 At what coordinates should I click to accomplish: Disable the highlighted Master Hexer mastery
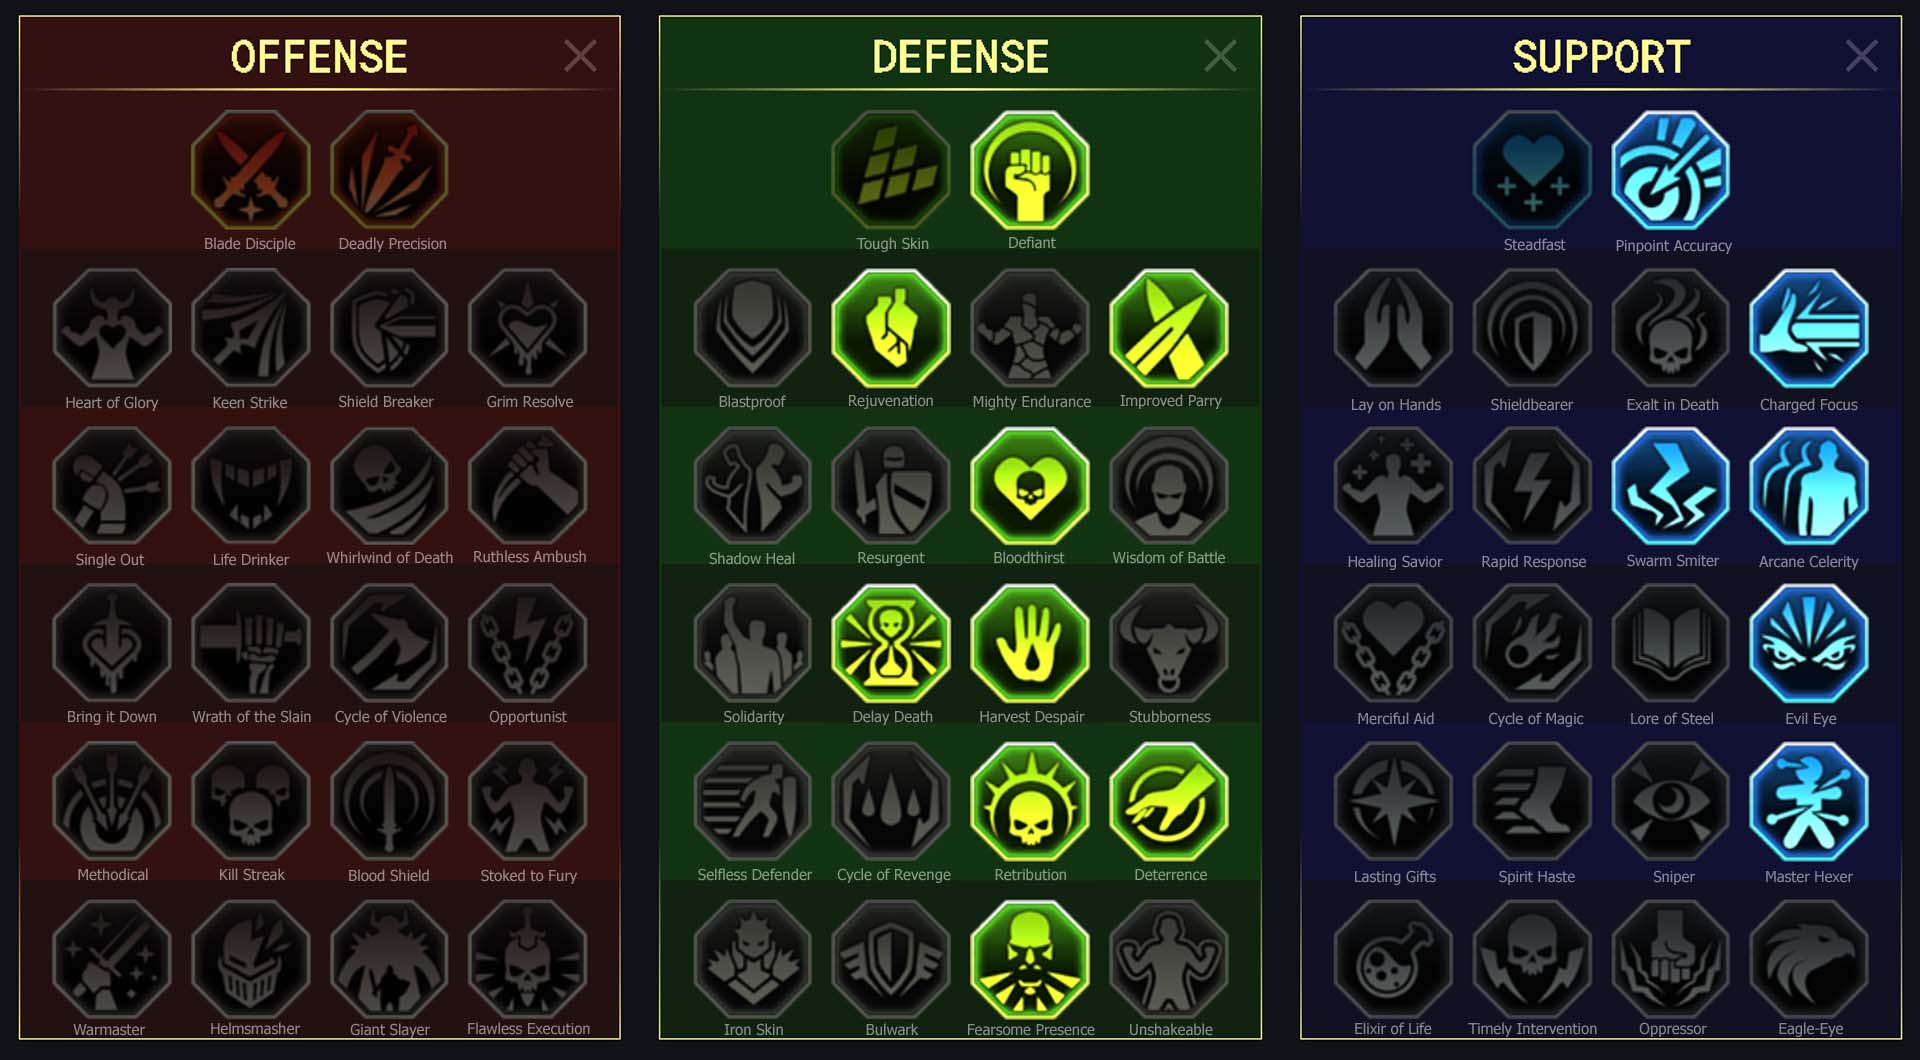coord(1809,801)
